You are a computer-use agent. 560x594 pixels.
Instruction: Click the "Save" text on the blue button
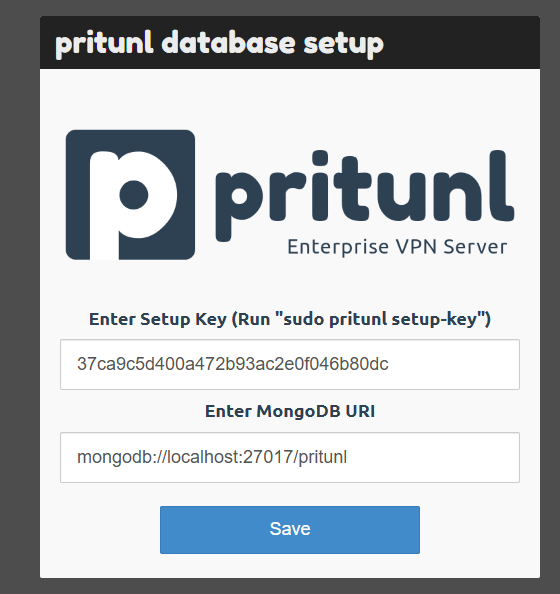pyautogui.click(x=290, y=529)
